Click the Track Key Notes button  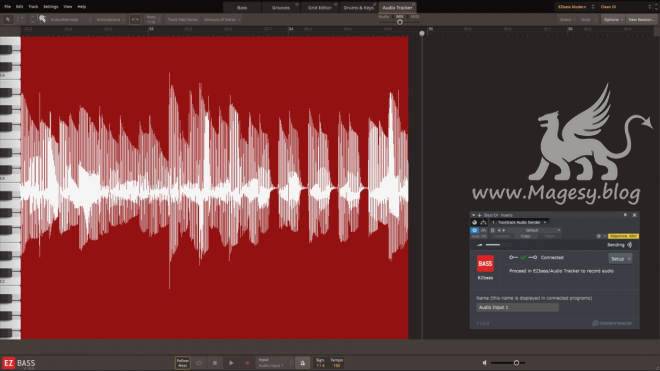point(183,19)
